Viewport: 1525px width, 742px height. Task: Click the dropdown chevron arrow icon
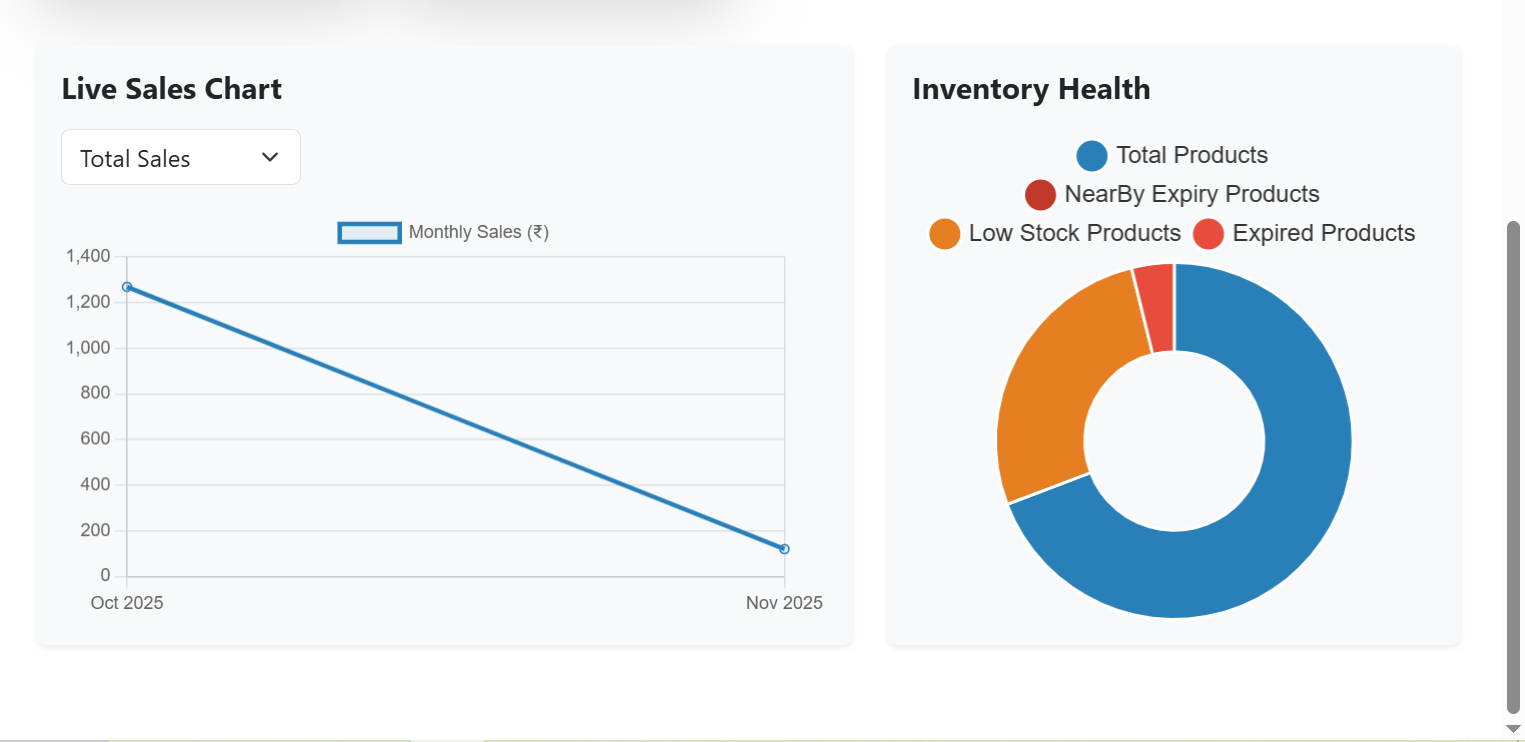coord(269,157)
